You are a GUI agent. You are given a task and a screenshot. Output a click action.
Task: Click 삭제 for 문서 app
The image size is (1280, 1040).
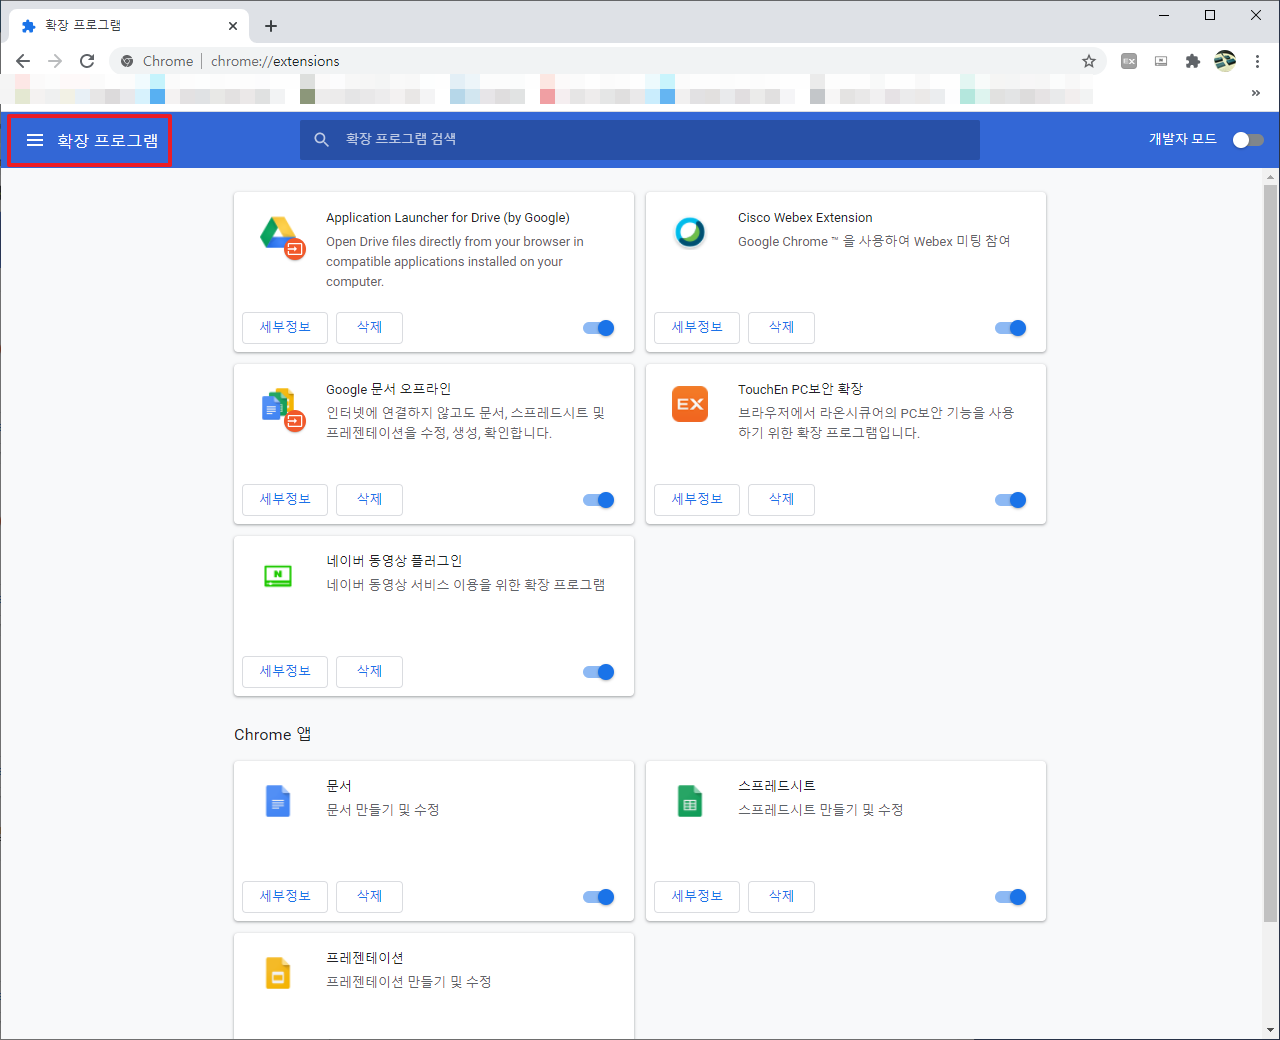pyautogui.click(x=369, y=897)
